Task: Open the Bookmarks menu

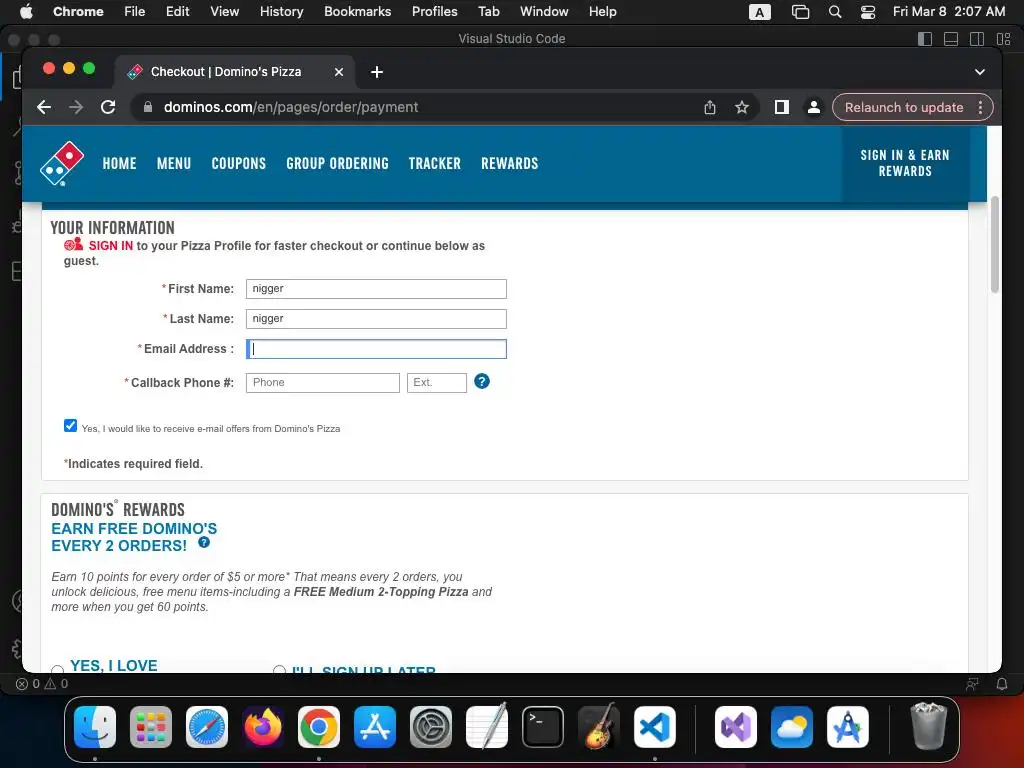Action: coord(357,12)
